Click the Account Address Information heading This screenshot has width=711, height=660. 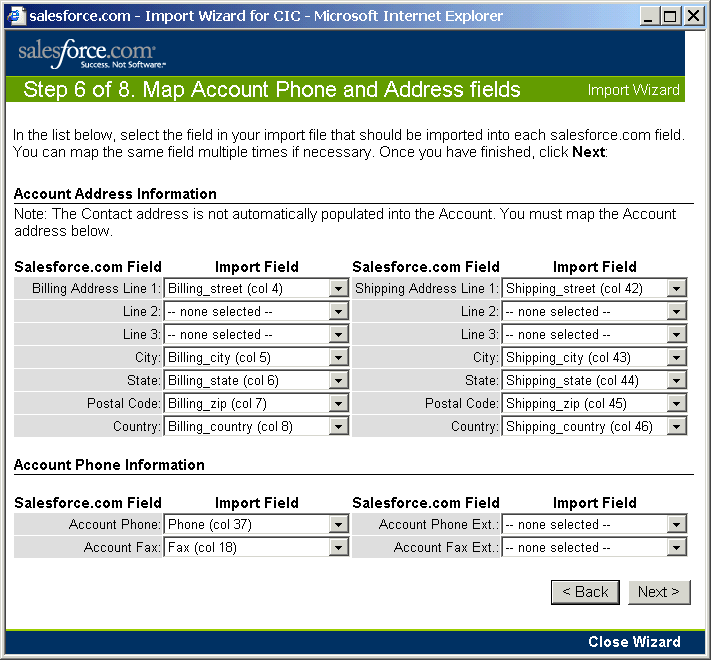coord(115,194)
